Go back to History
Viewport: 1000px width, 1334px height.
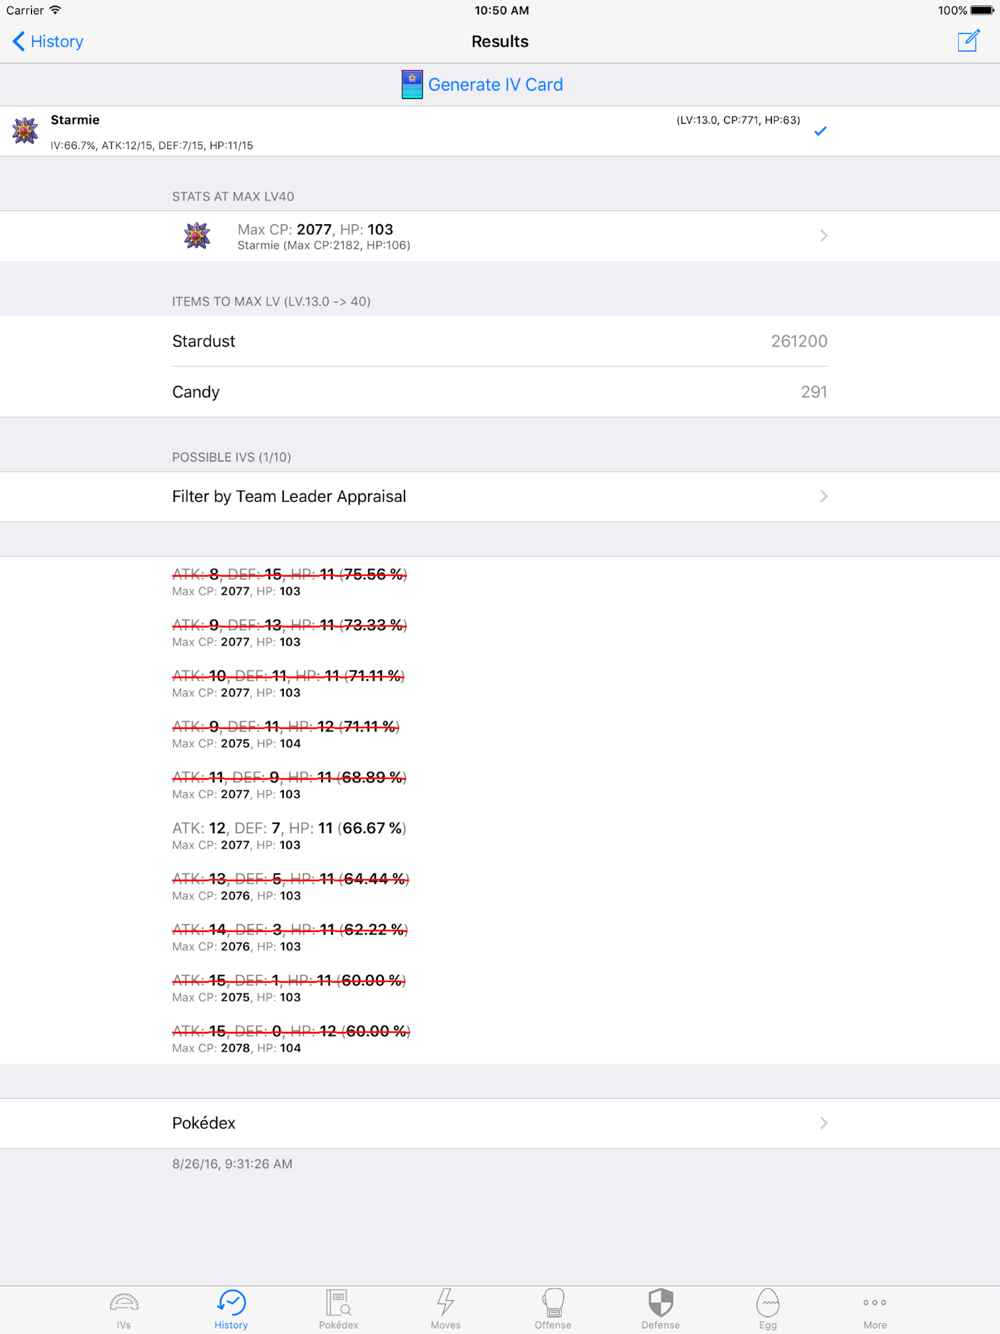click(47, 41)
